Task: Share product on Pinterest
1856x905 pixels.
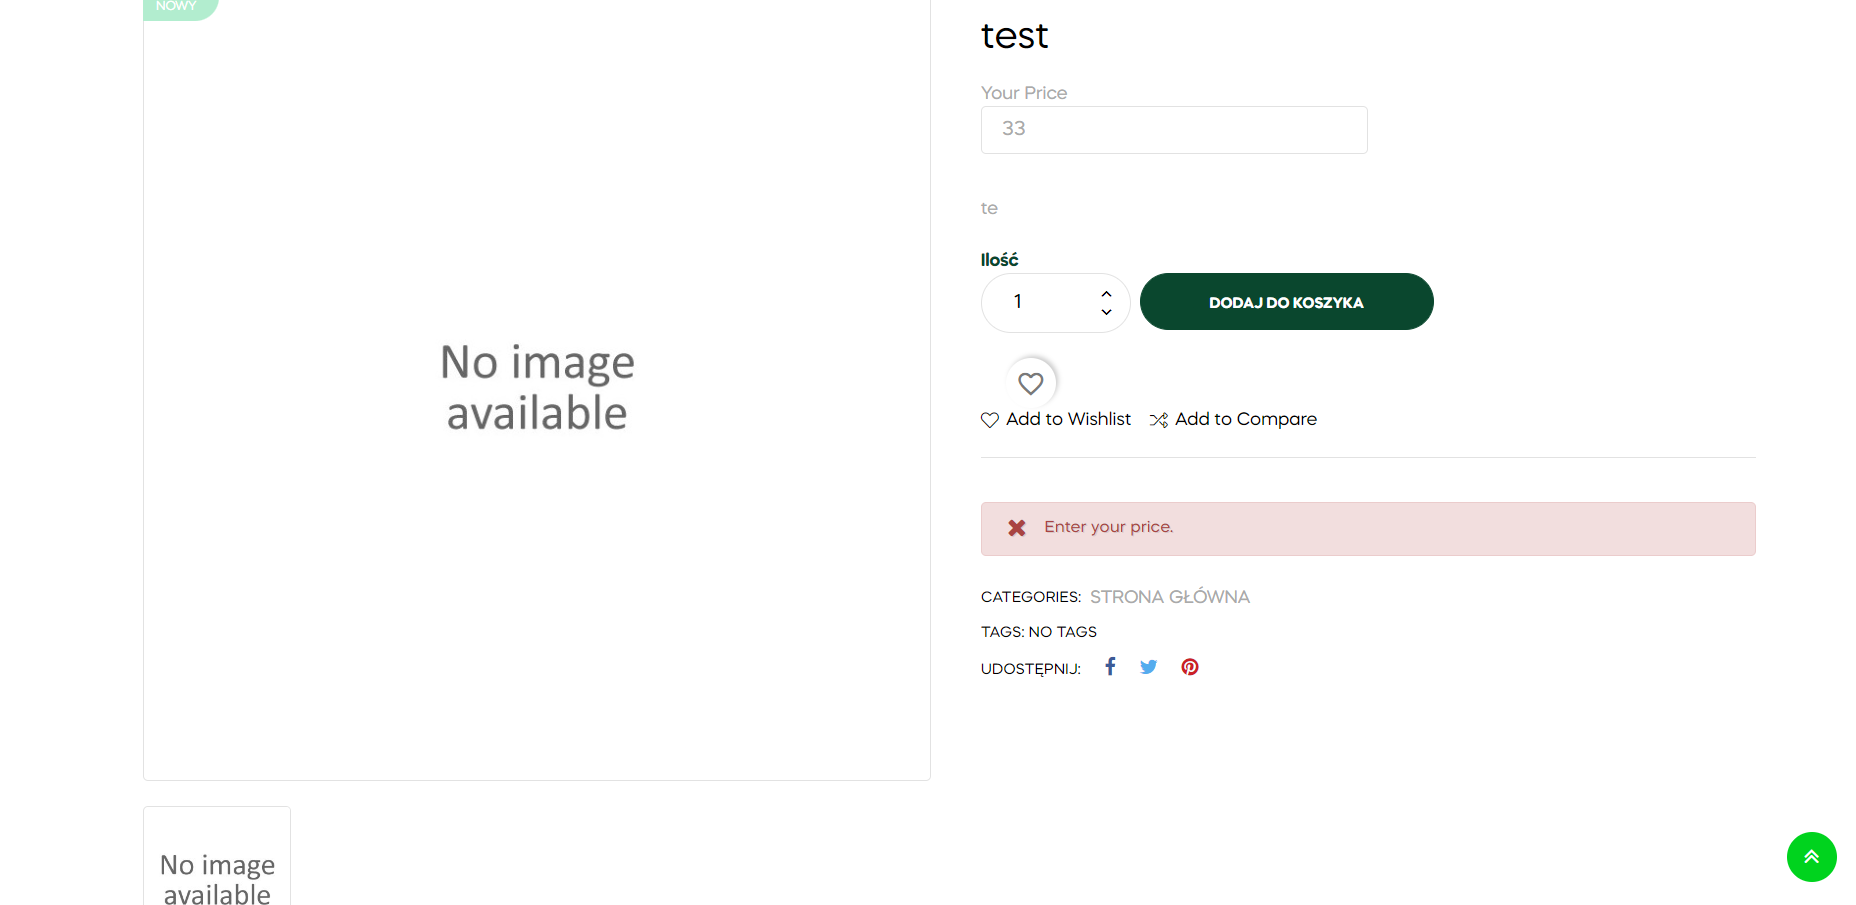Action: (1189, 667)
